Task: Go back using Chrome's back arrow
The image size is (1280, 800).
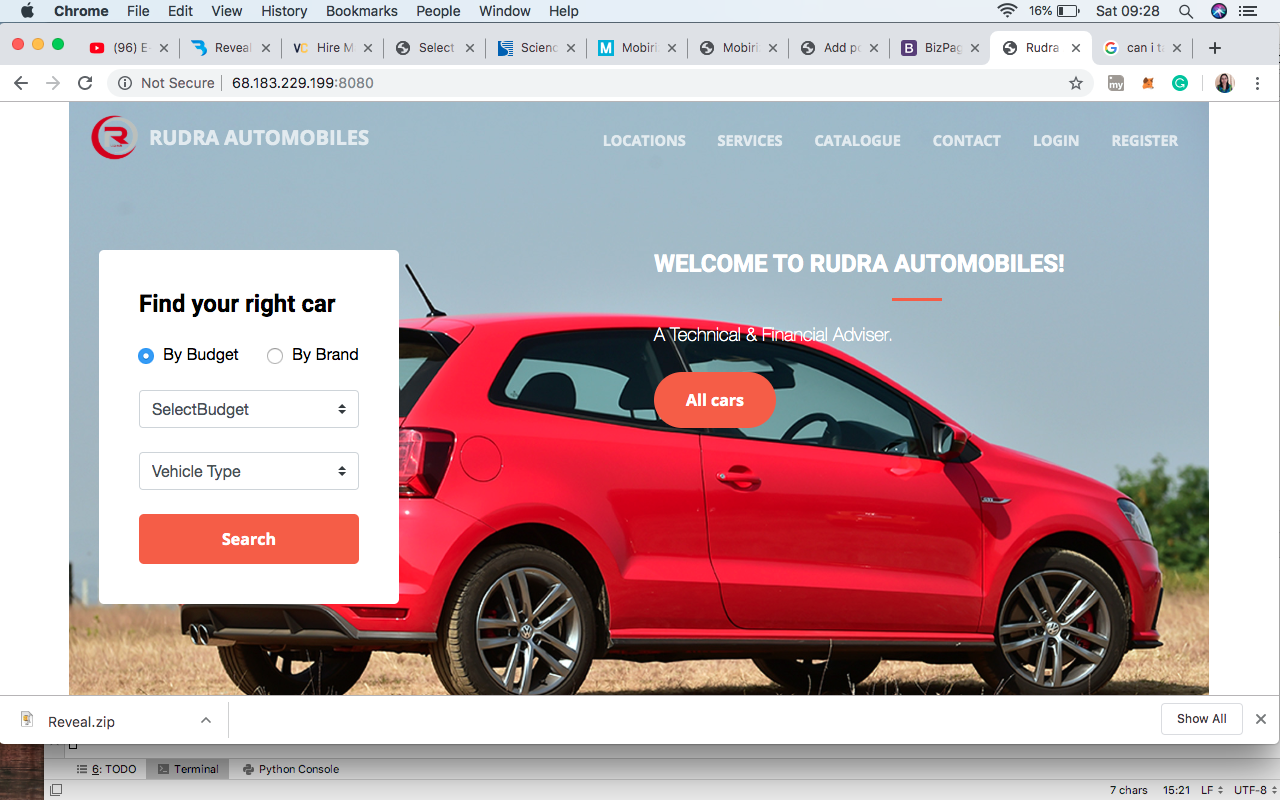Action: click(x=21, y=83)
